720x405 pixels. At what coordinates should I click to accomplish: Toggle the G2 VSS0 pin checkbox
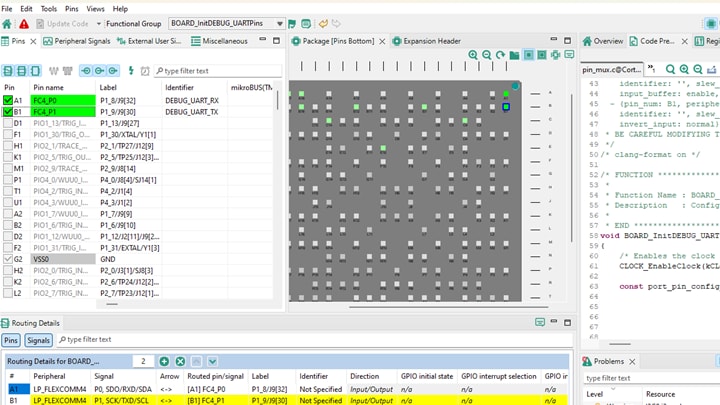coord(8,259)
